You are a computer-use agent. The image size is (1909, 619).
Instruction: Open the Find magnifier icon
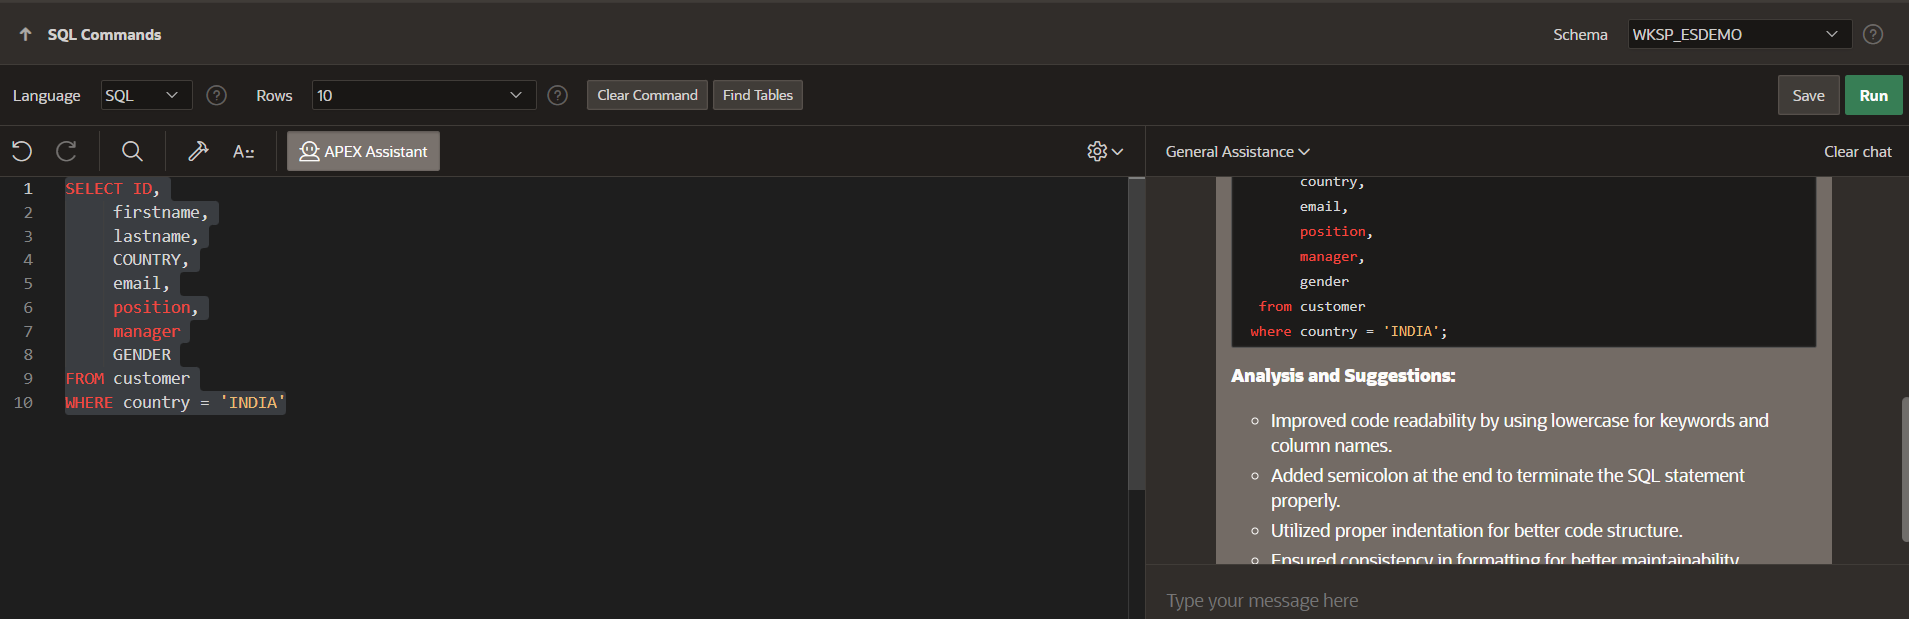coord(132,151)
